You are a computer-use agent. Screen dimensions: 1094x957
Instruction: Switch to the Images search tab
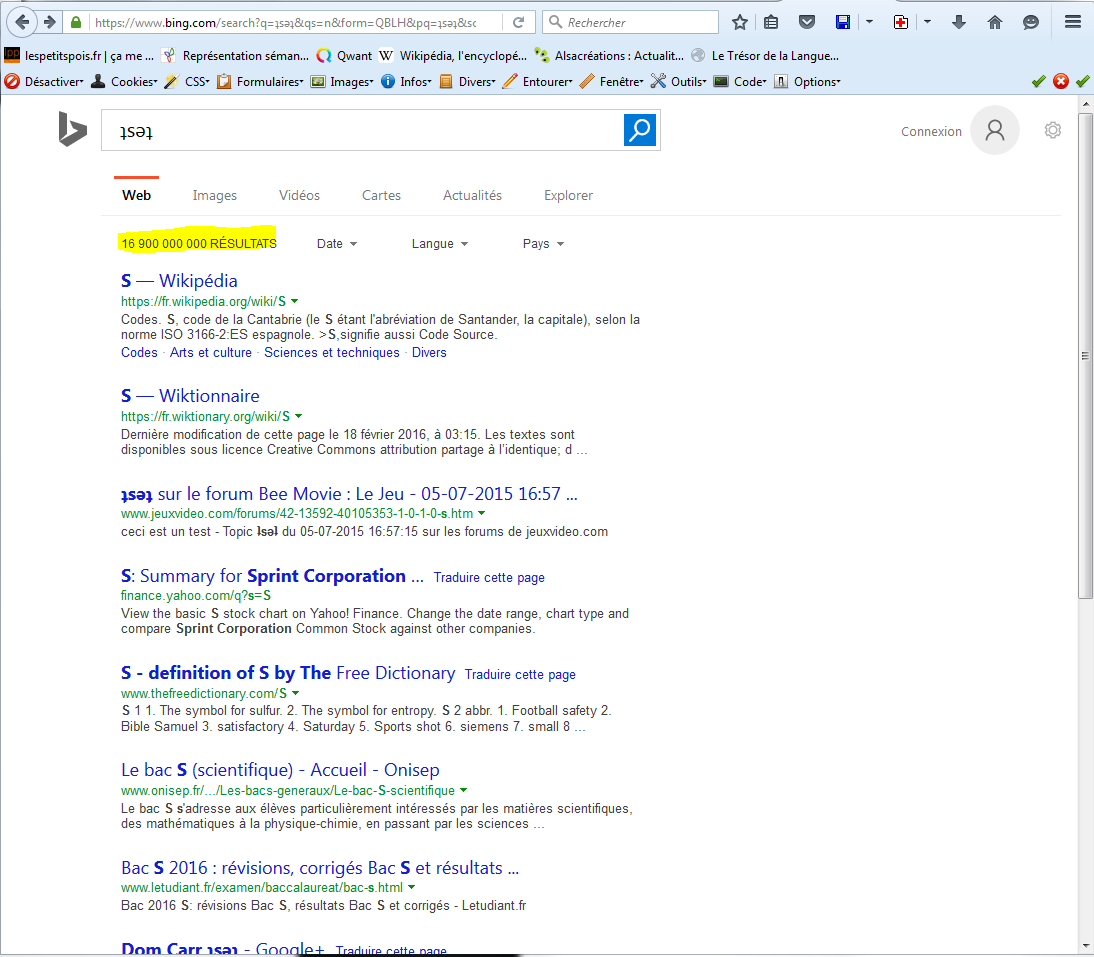click(x=215, y=196)
